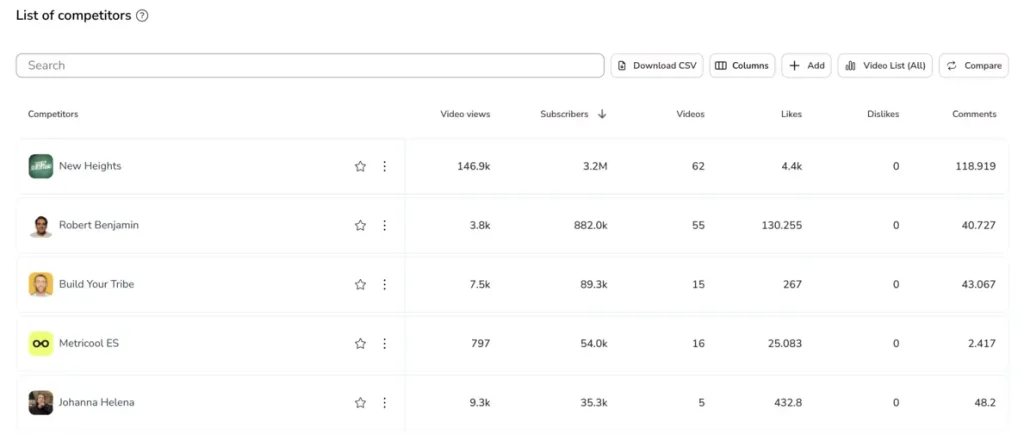Image resolution: width=1024 pixels, height=441 pixels.
Task: Click the Competitors column header
Action: tap(53, 114)
